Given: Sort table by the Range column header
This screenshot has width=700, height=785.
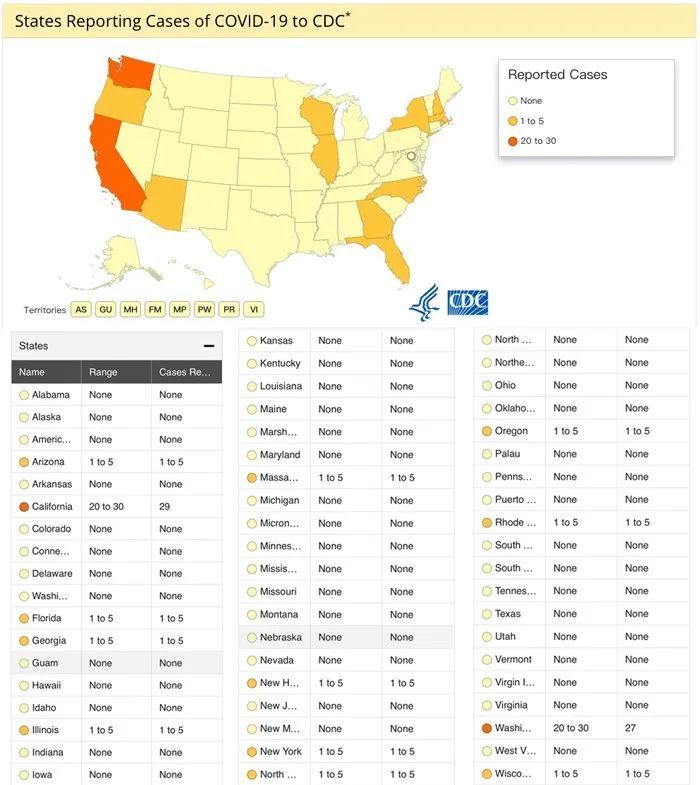Looking at the screenshot, I should (x=103, y=372).
